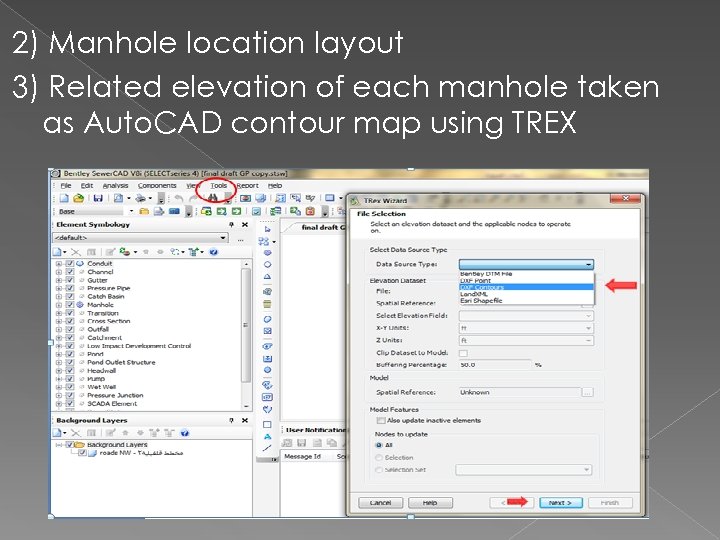The height and width of the screenshot is (540, 720).
Task: Click the Open folder icon in the main toolbar
Action: coord(79,198)
